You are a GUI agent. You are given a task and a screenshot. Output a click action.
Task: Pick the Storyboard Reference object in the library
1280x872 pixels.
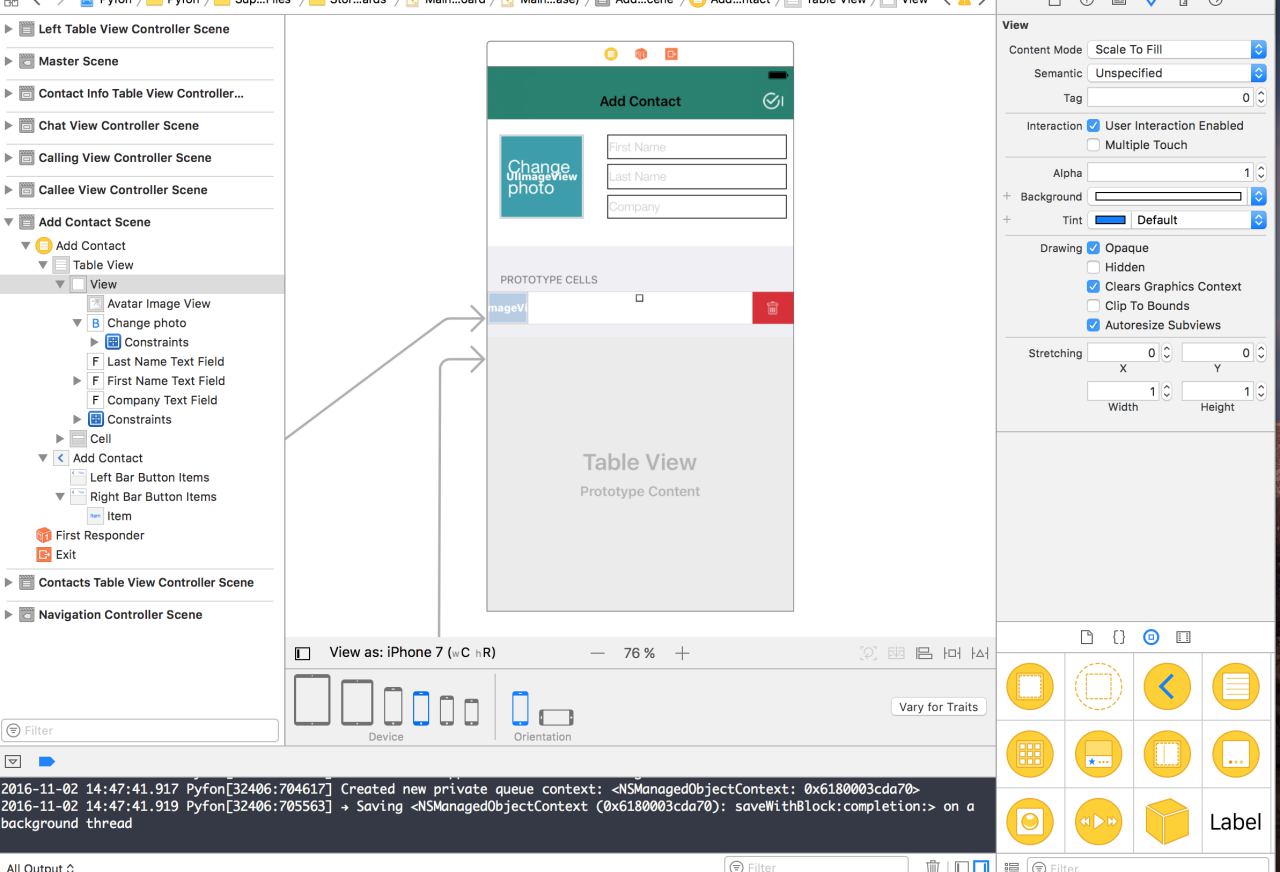(1097, 688)
